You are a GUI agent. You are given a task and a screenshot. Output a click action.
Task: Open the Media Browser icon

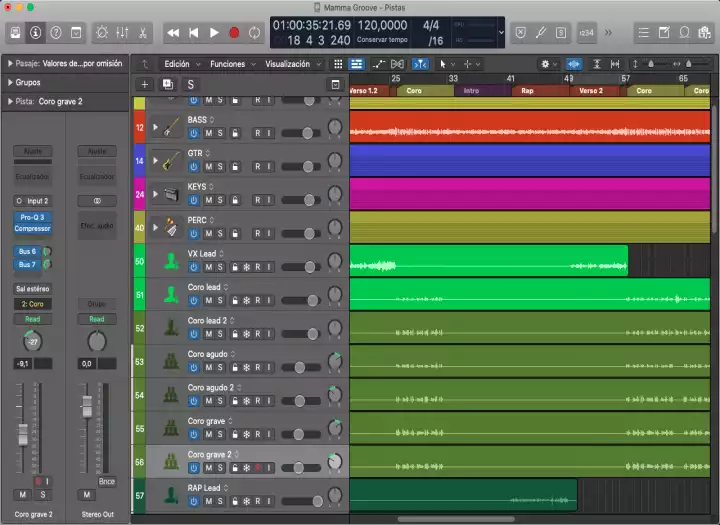point(704,33)
